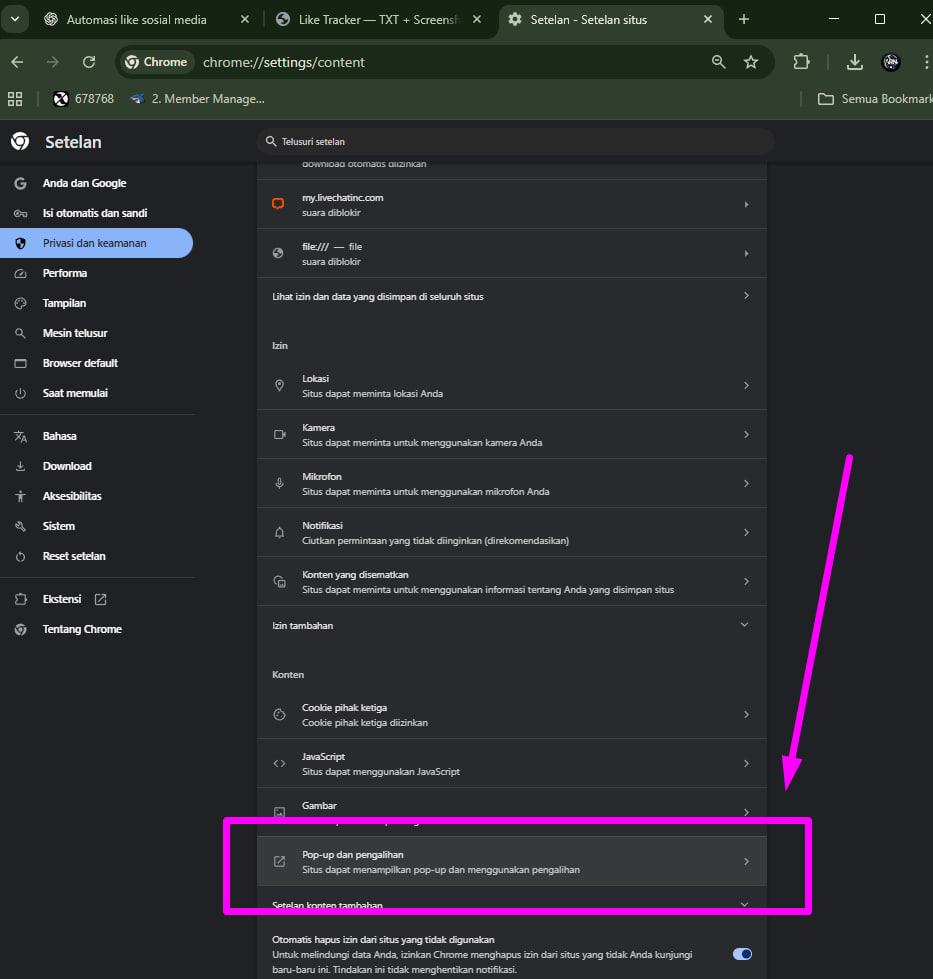The image size is (933, 979).
Task: Switch to Automasi like sosial media tab
Action: tap(135, 20)
